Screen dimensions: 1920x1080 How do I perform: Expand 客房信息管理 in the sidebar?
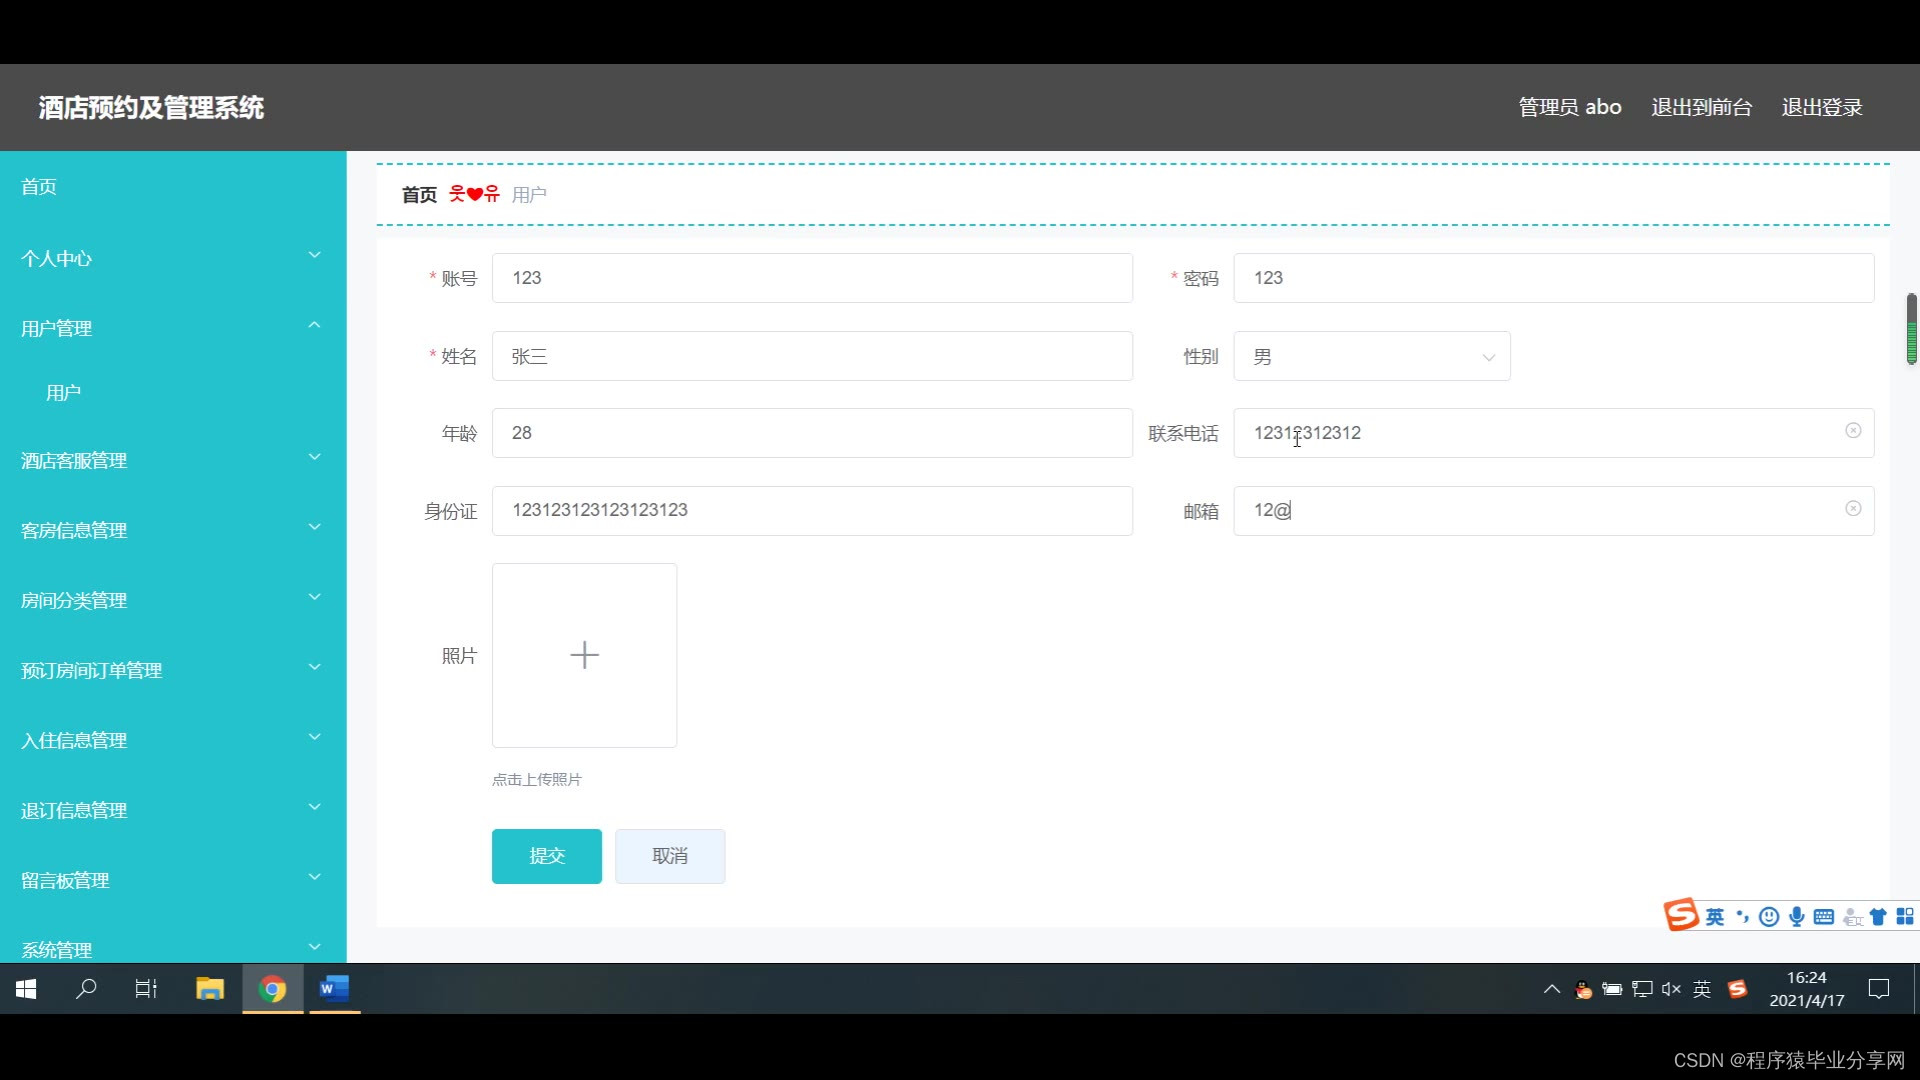pos(172,530)
